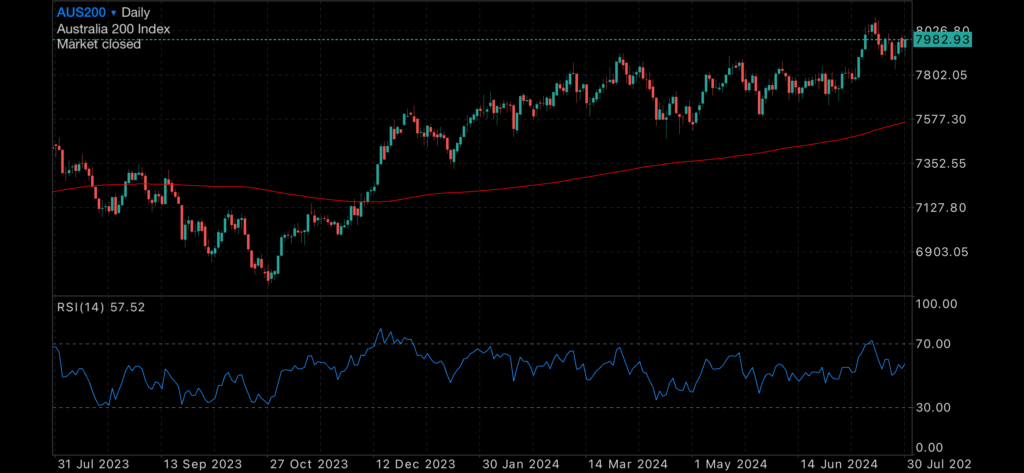Click the 1 May 2024 date label

(x=729, y=464)
